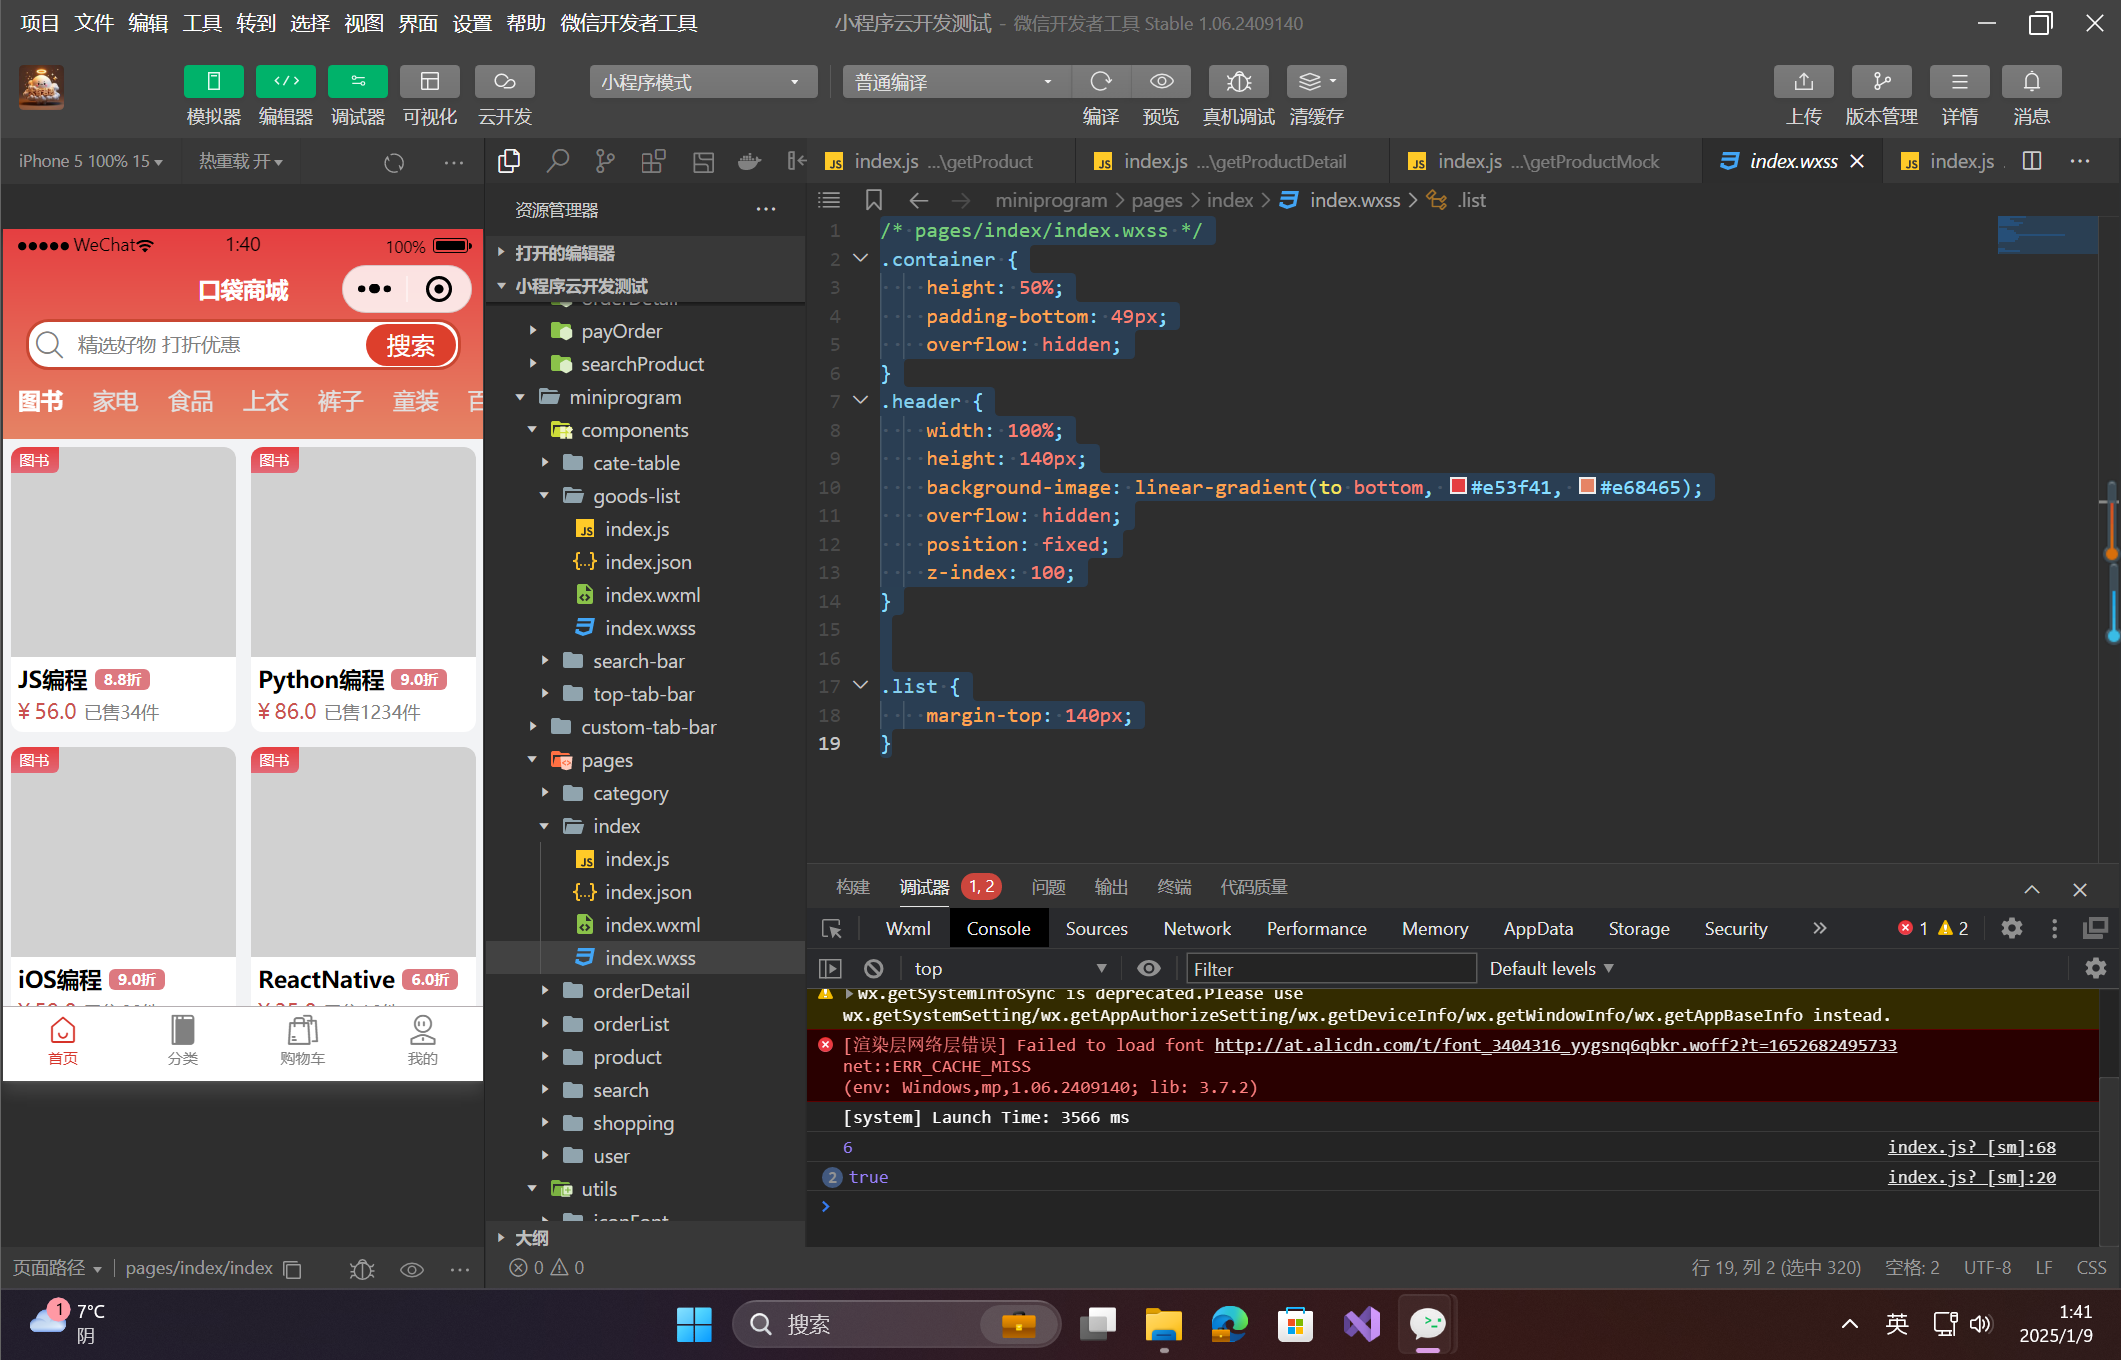Screen dimensions: 2121x1360
Task: Open version management toolbar icon
Action: coord(1880,82)
